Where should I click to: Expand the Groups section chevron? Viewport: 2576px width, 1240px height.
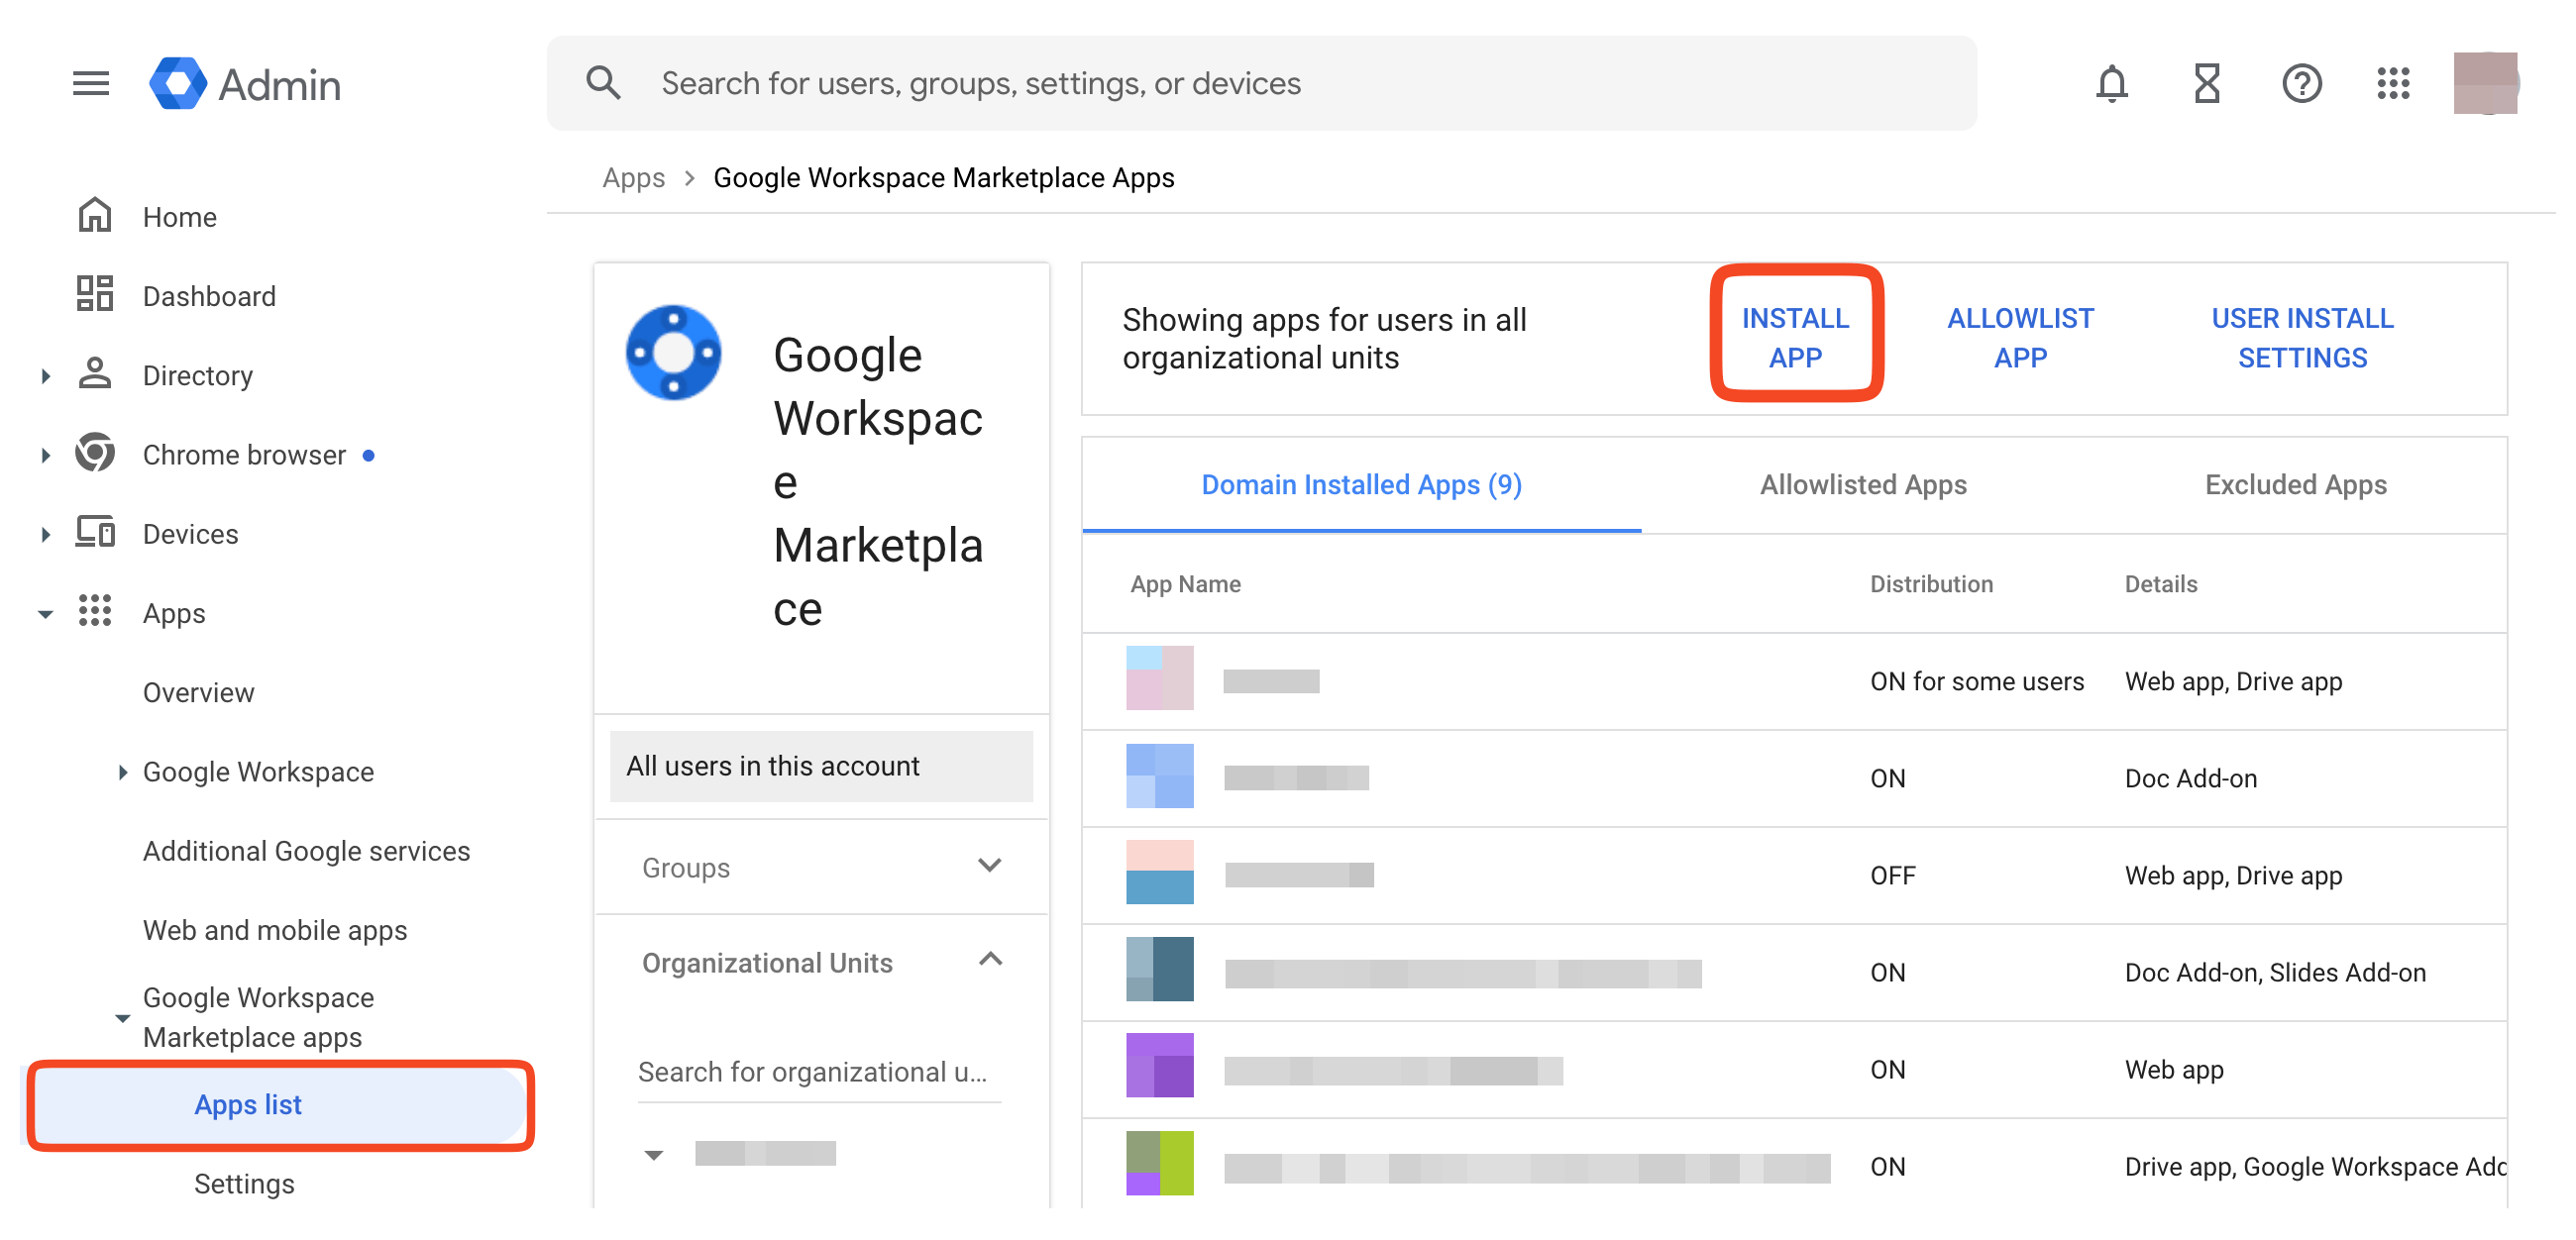989,865
